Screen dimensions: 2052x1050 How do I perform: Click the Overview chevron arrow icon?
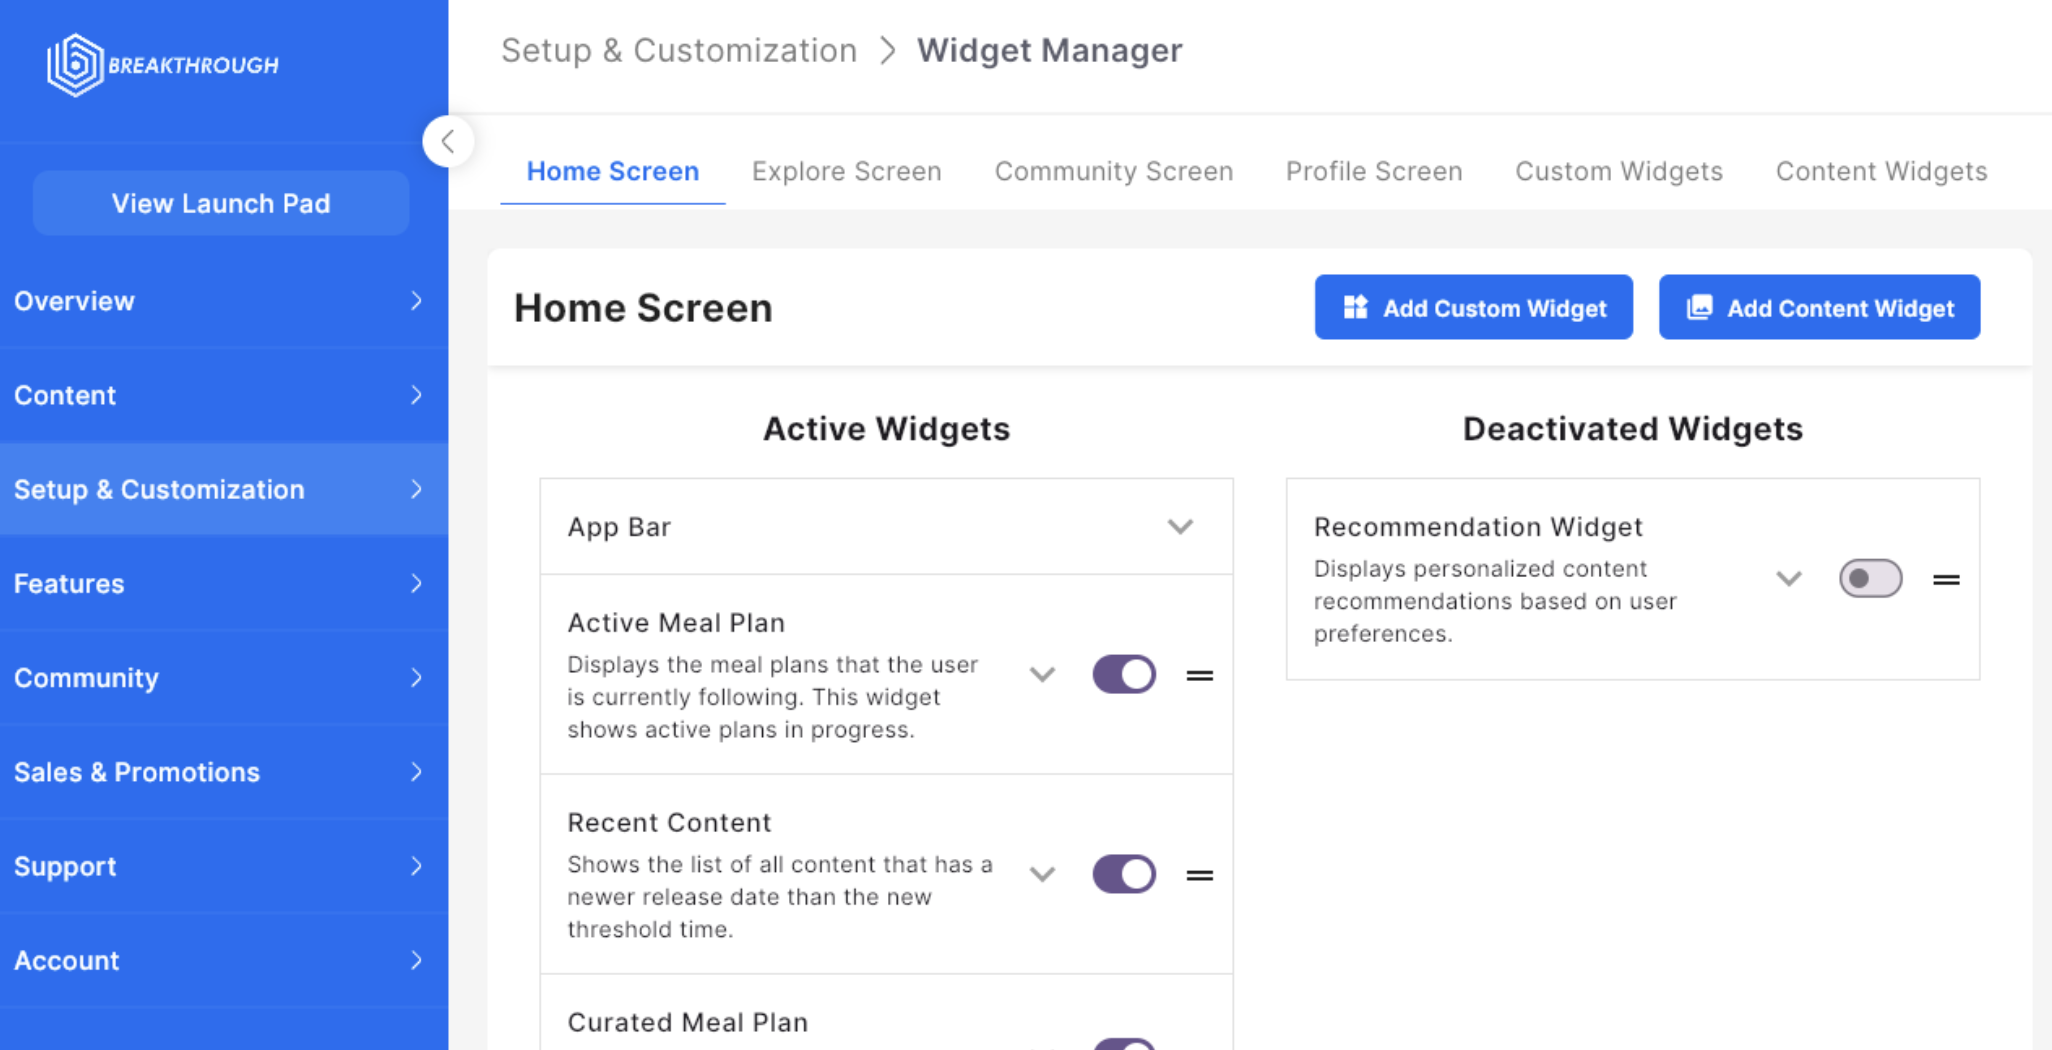point(416,301)
